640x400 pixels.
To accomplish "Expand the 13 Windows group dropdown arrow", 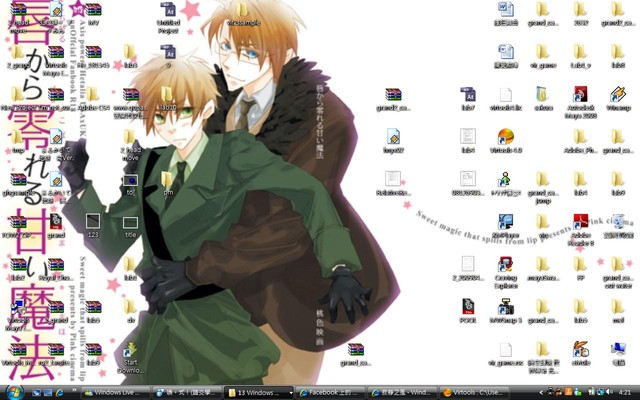I will tap(291, 393).
